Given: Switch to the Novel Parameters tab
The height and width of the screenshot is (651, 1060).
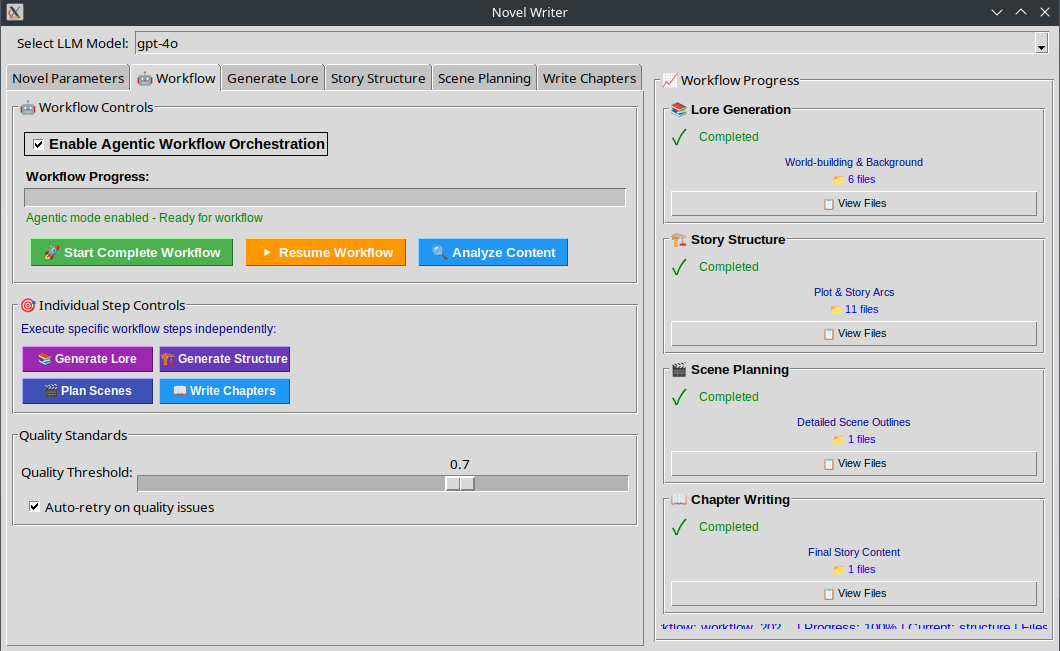Looking at the screenshot, I should click(68, 78).
